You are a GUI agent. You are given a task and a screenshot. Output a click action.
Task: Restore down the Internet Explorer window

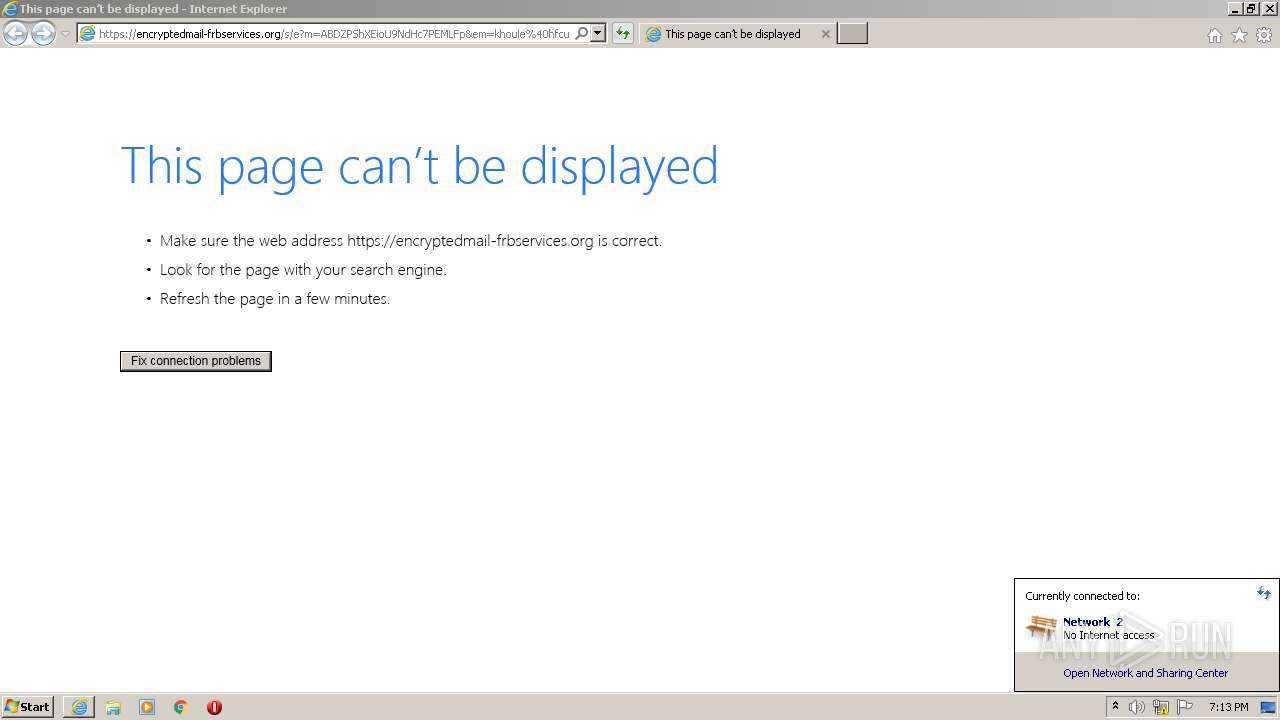1251,9
